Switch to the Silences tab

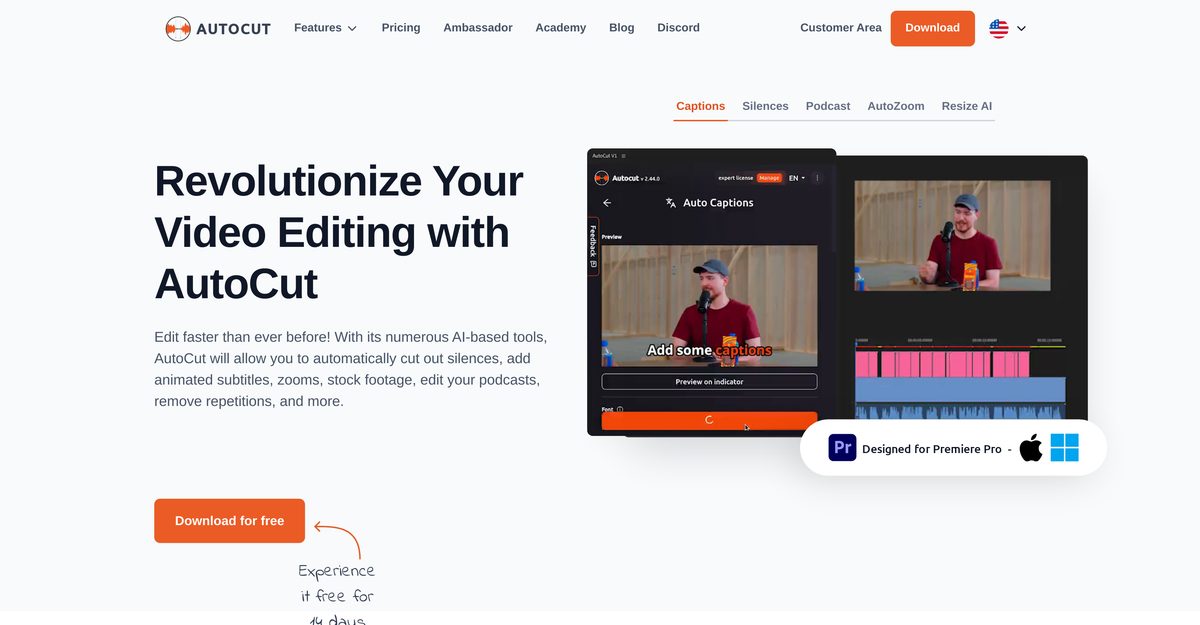pyautogui.click(x=765, y=106)
